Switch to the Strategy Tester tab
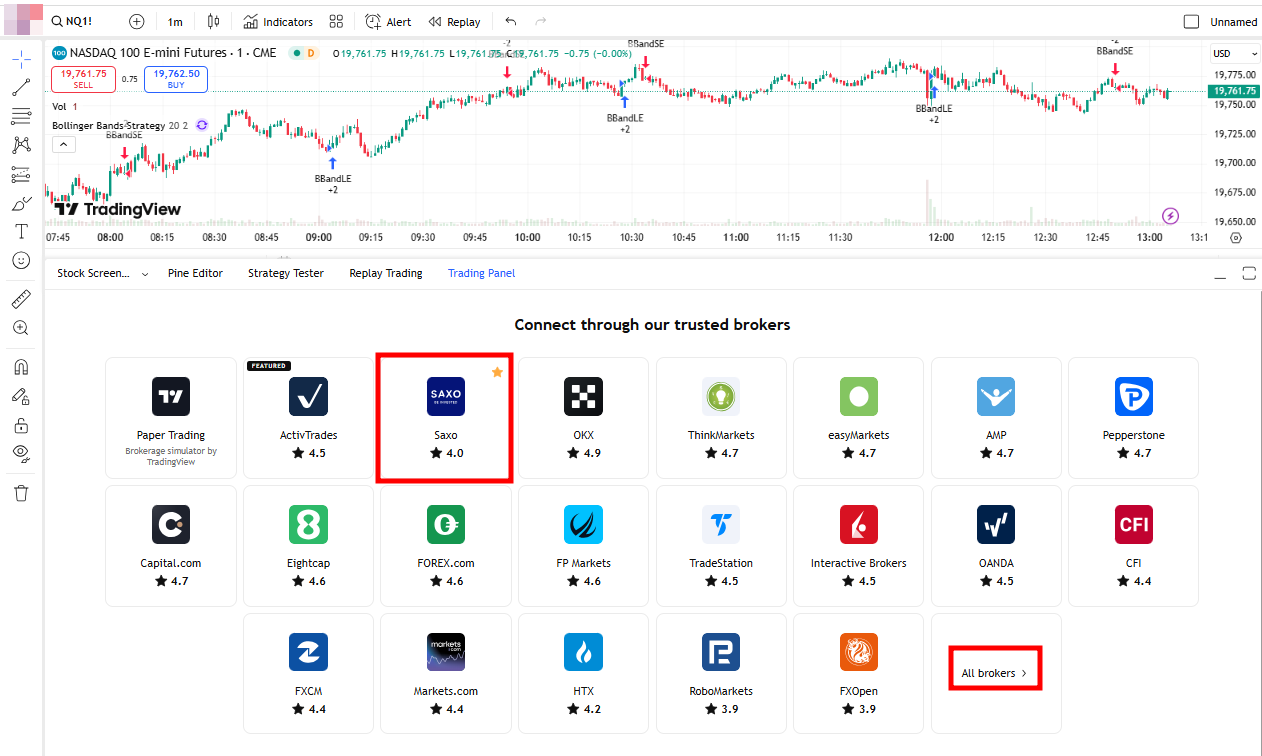This screenshot has height=756, width=1262. 286,273
